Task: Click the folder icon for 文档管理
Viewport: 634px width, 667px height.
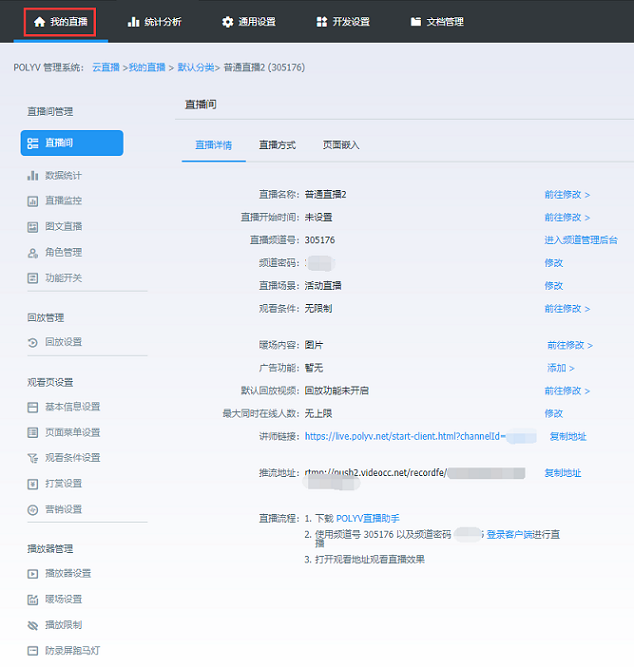Action: 416,21
